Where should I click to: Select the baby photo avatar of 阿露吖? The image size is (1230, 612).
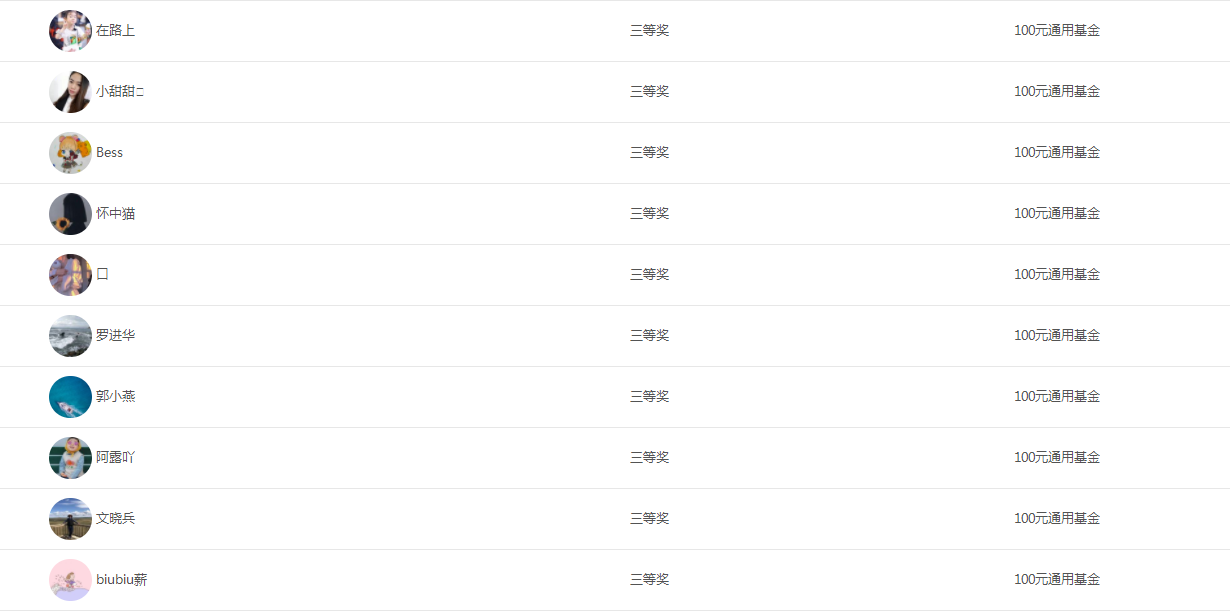[x=70, y=458]
